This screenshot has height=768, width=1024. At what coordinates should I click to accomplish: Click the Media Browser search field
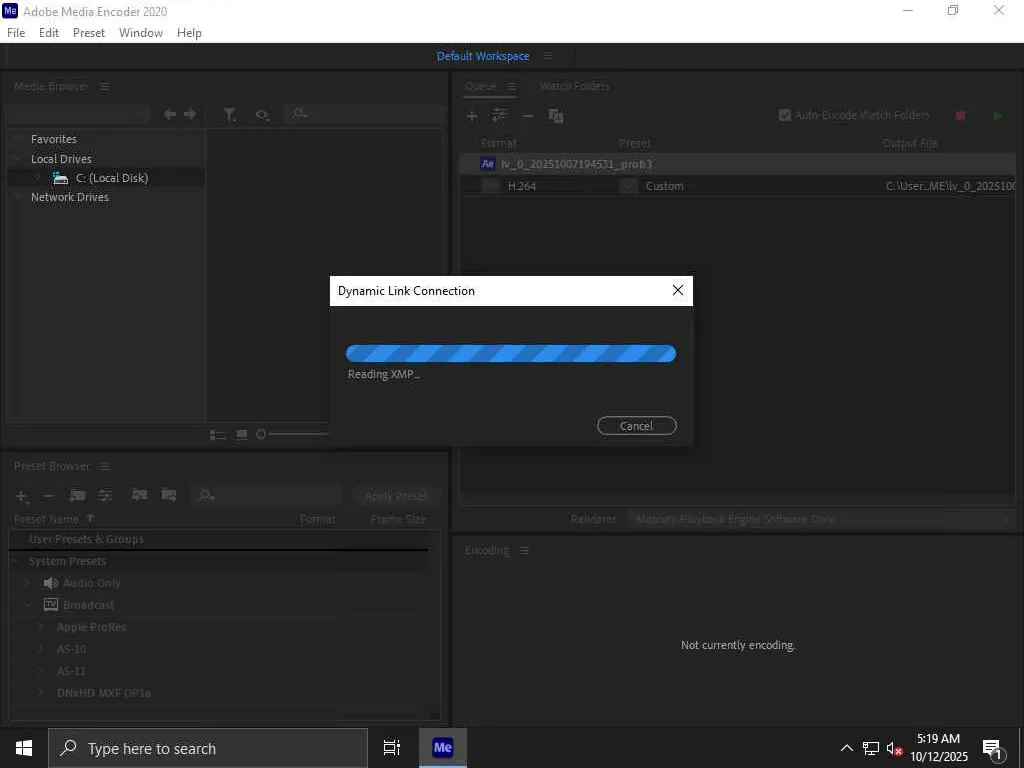(x=366, y=114)
